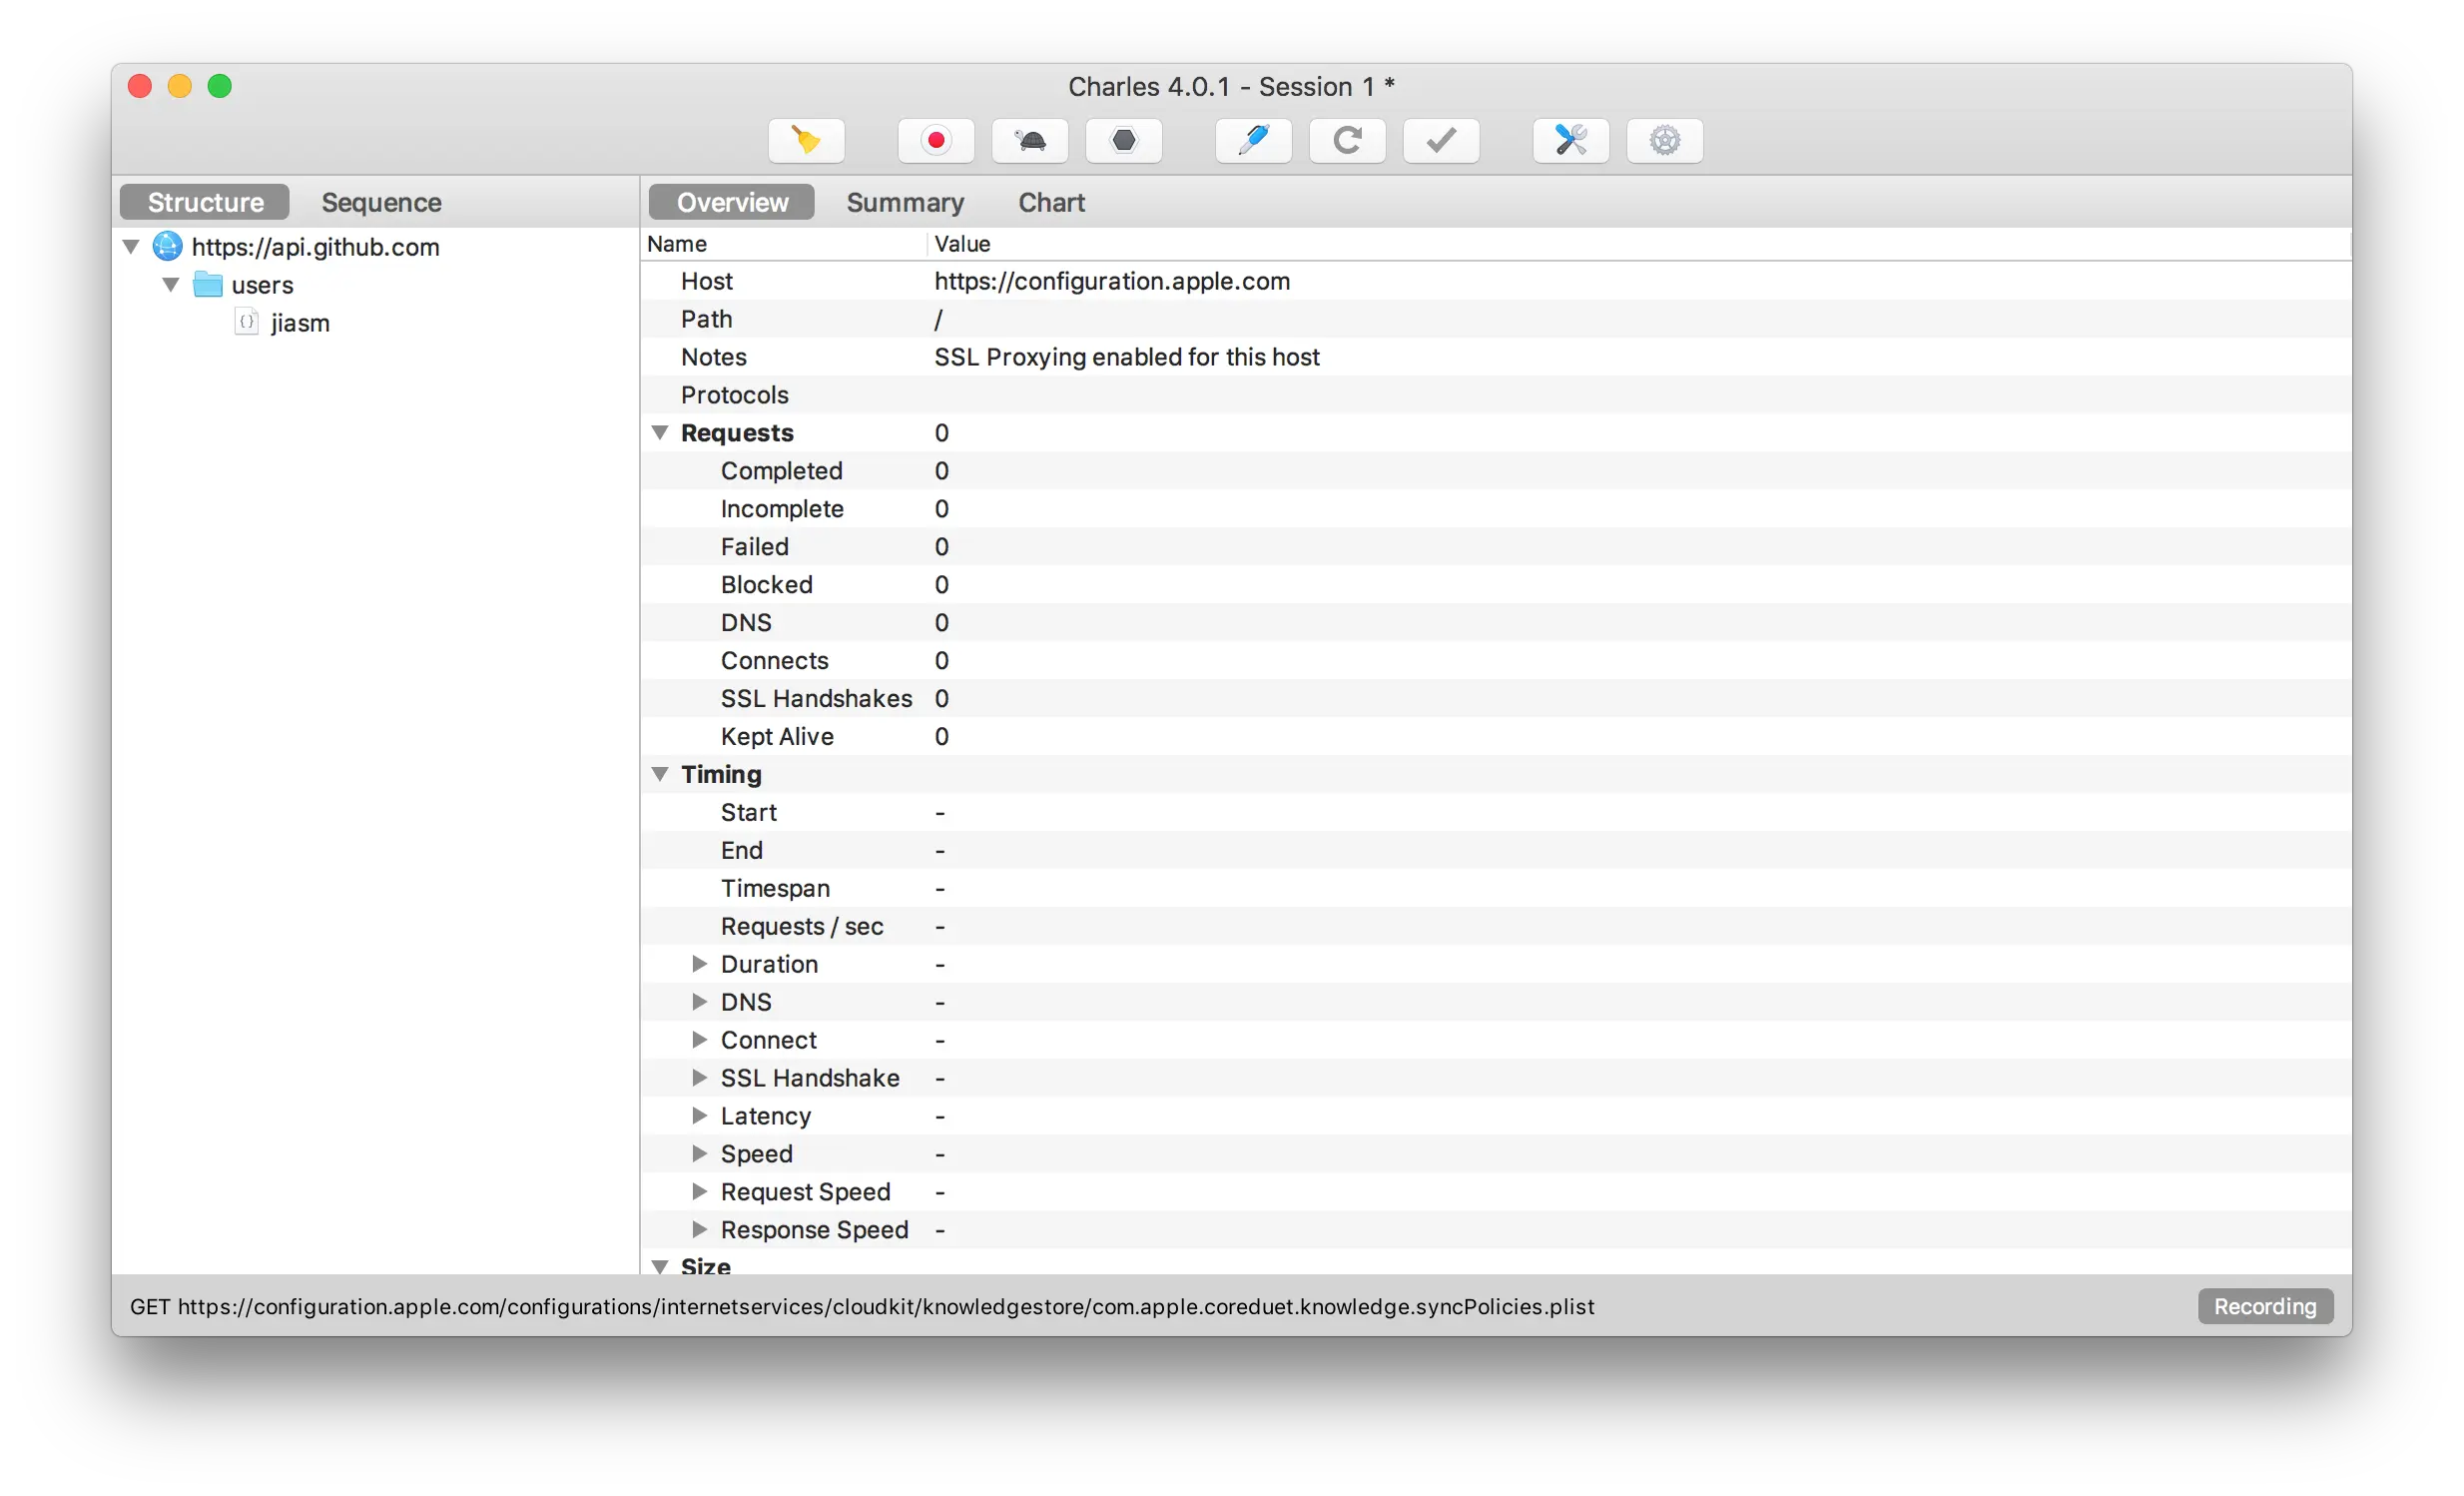The height and width of the screenshot is (1496, 2464).
Task: Click the repeat request arrow icon
Action: [1347, 140]
